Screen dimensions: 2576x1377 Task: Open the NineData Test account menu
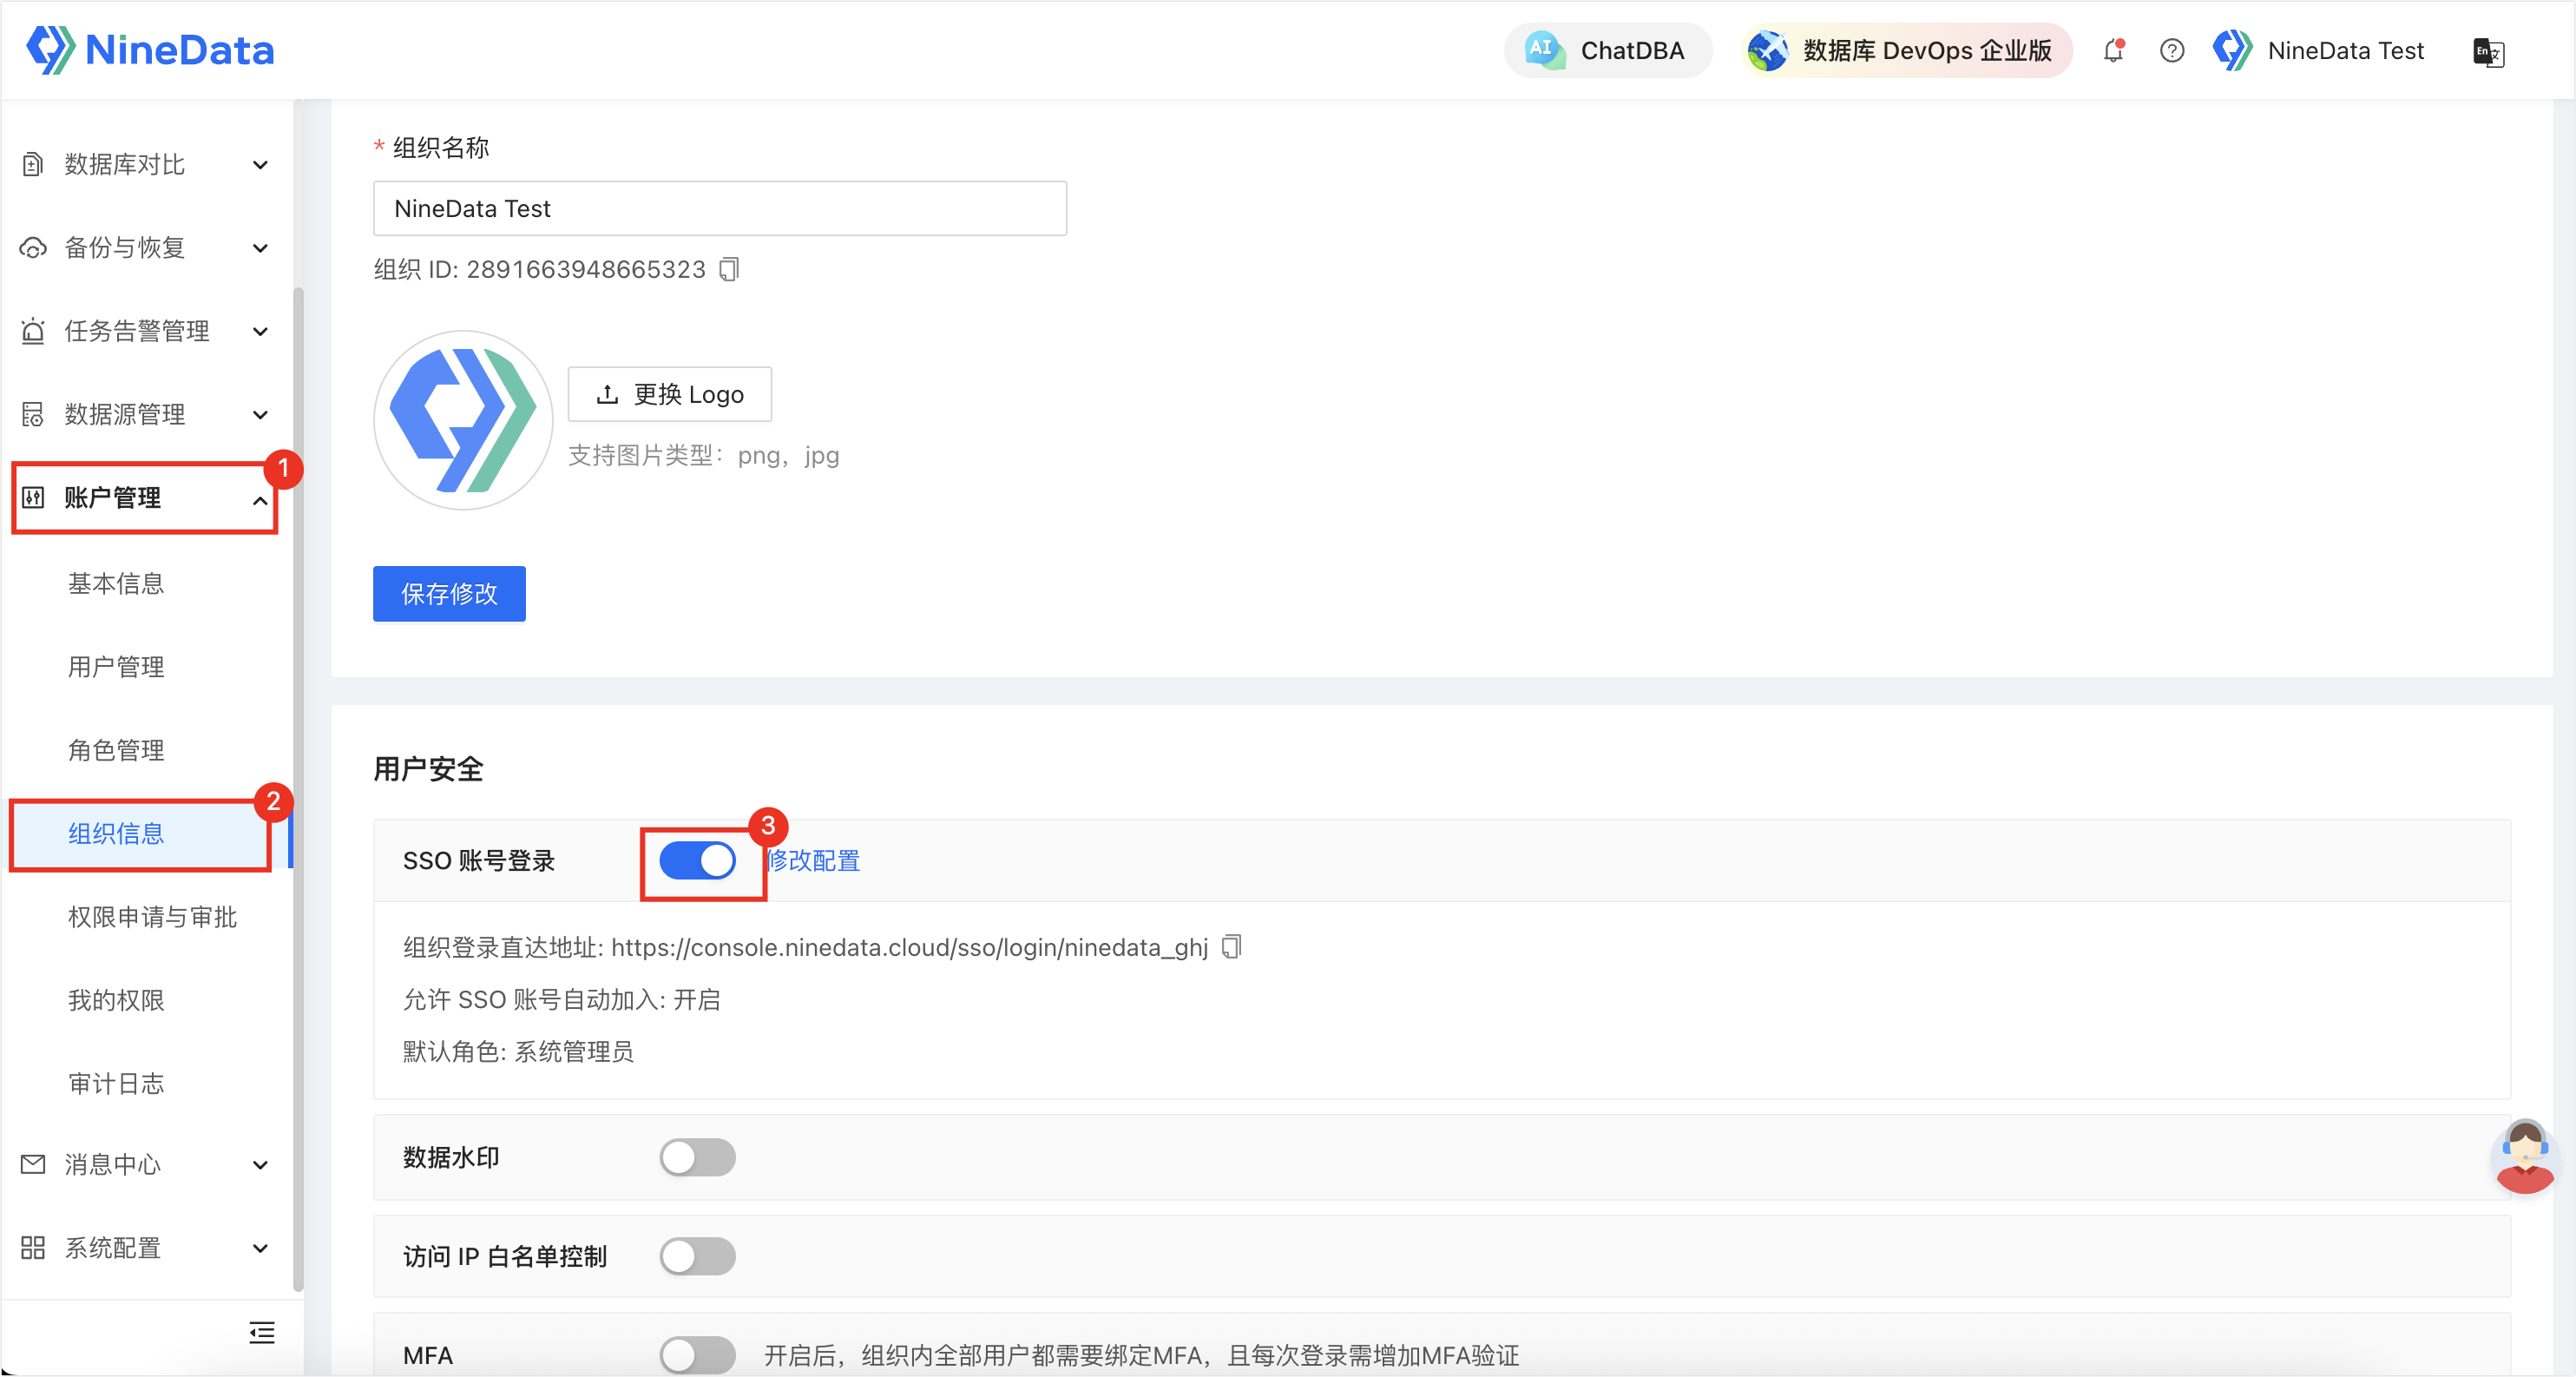point(2318,50)
